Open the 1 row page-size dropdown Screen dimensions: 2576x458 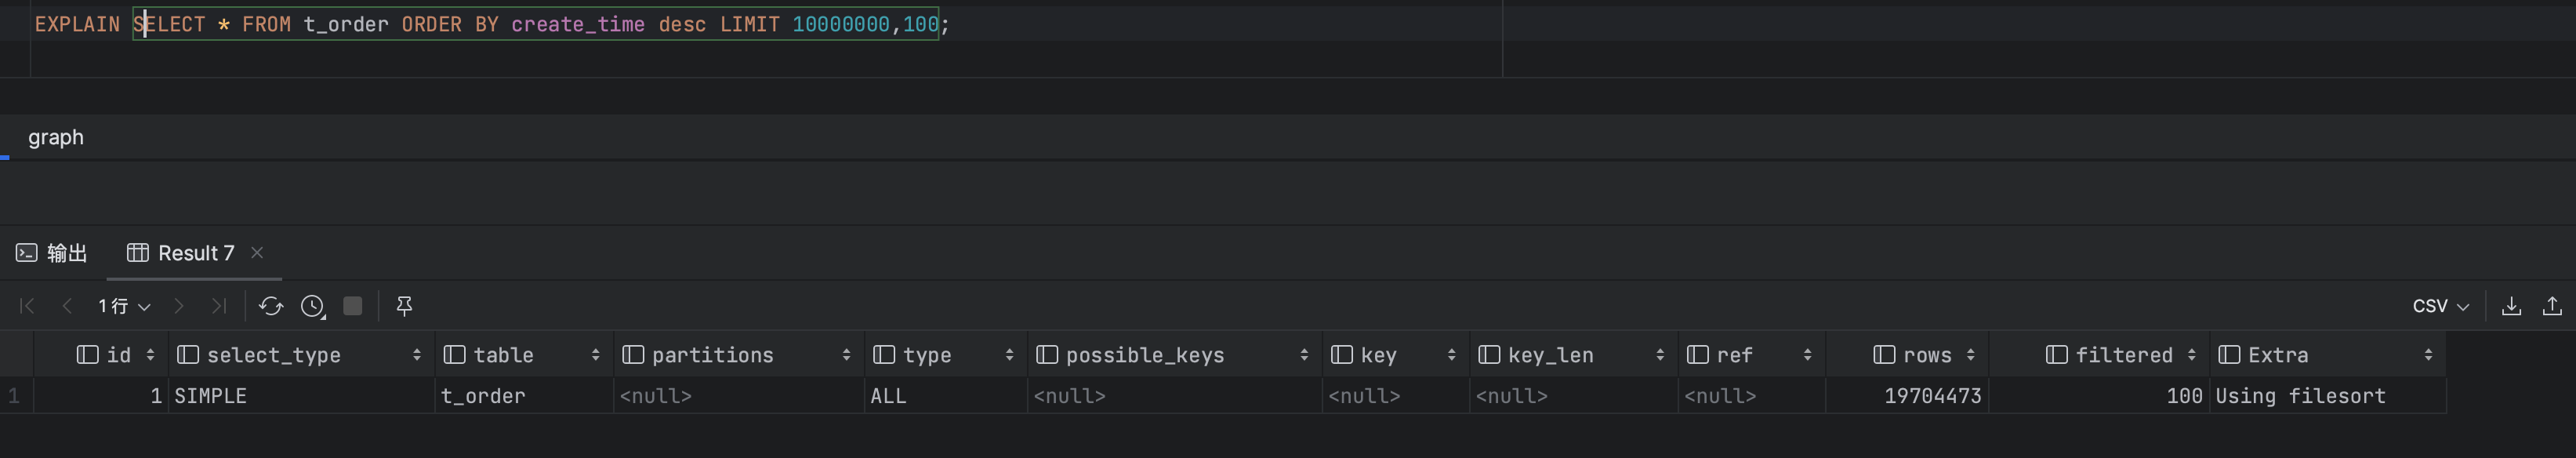pyautogui.click(x=124, y=306)
